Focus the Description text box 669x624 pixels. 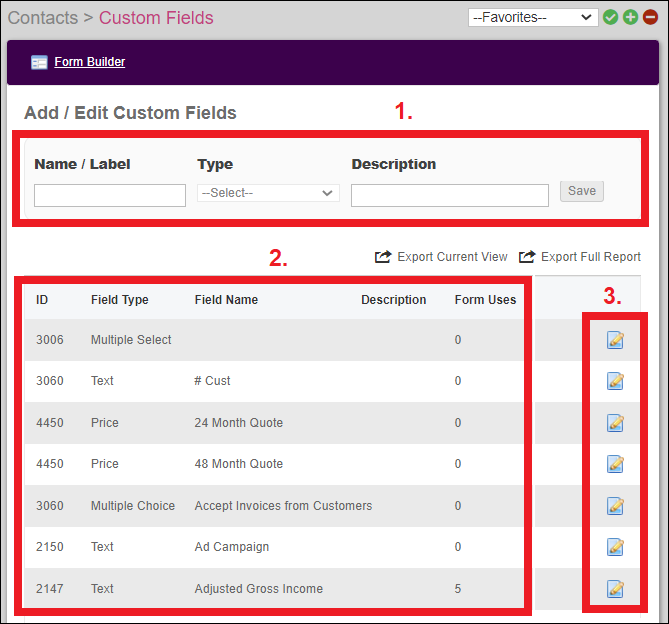click(x=449, y=195)
